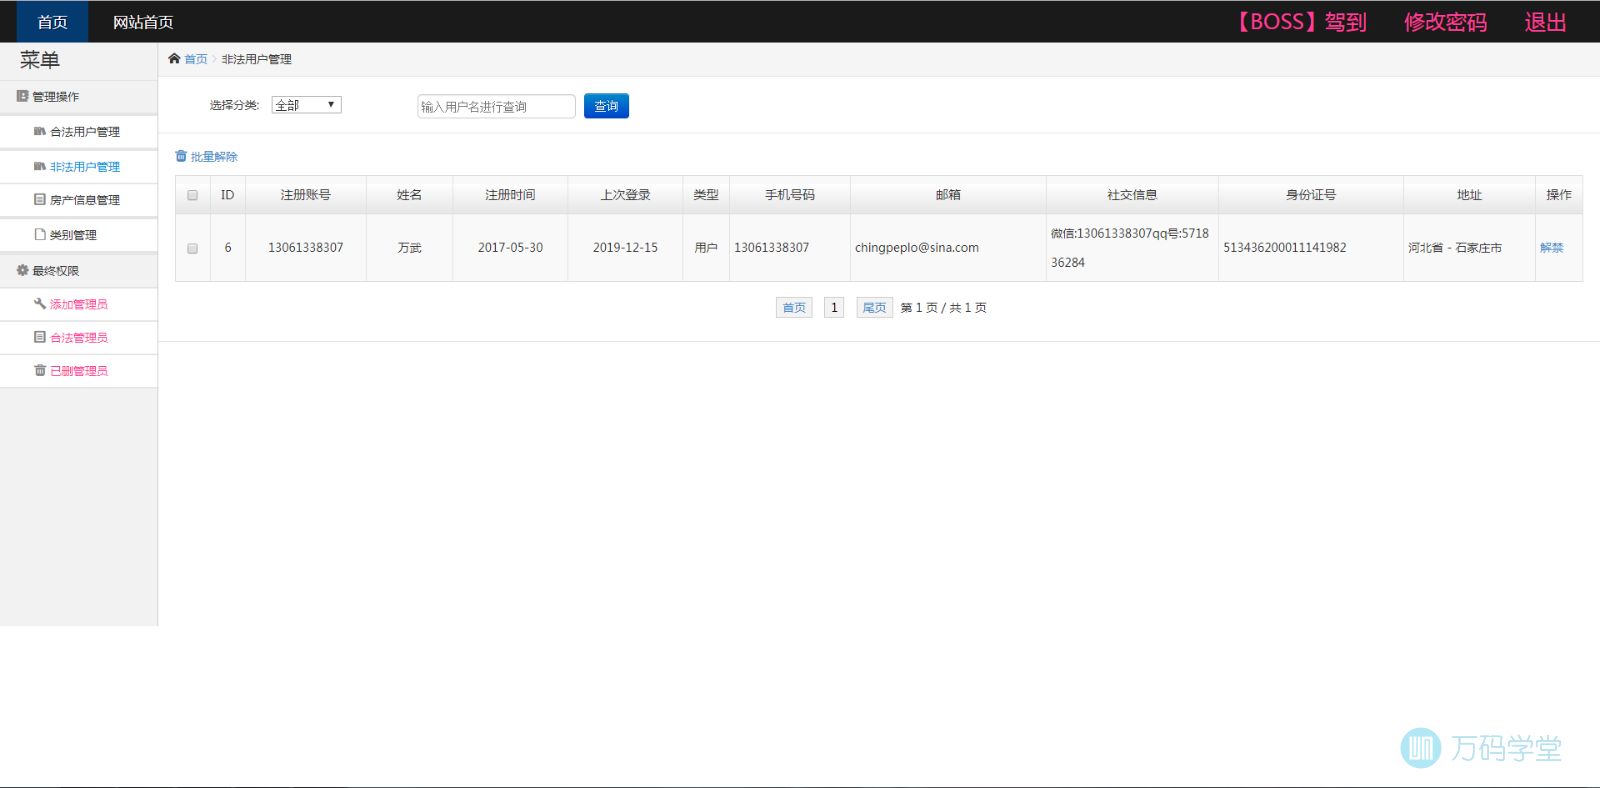Click the 注册时间 column header

coord(510,195)
